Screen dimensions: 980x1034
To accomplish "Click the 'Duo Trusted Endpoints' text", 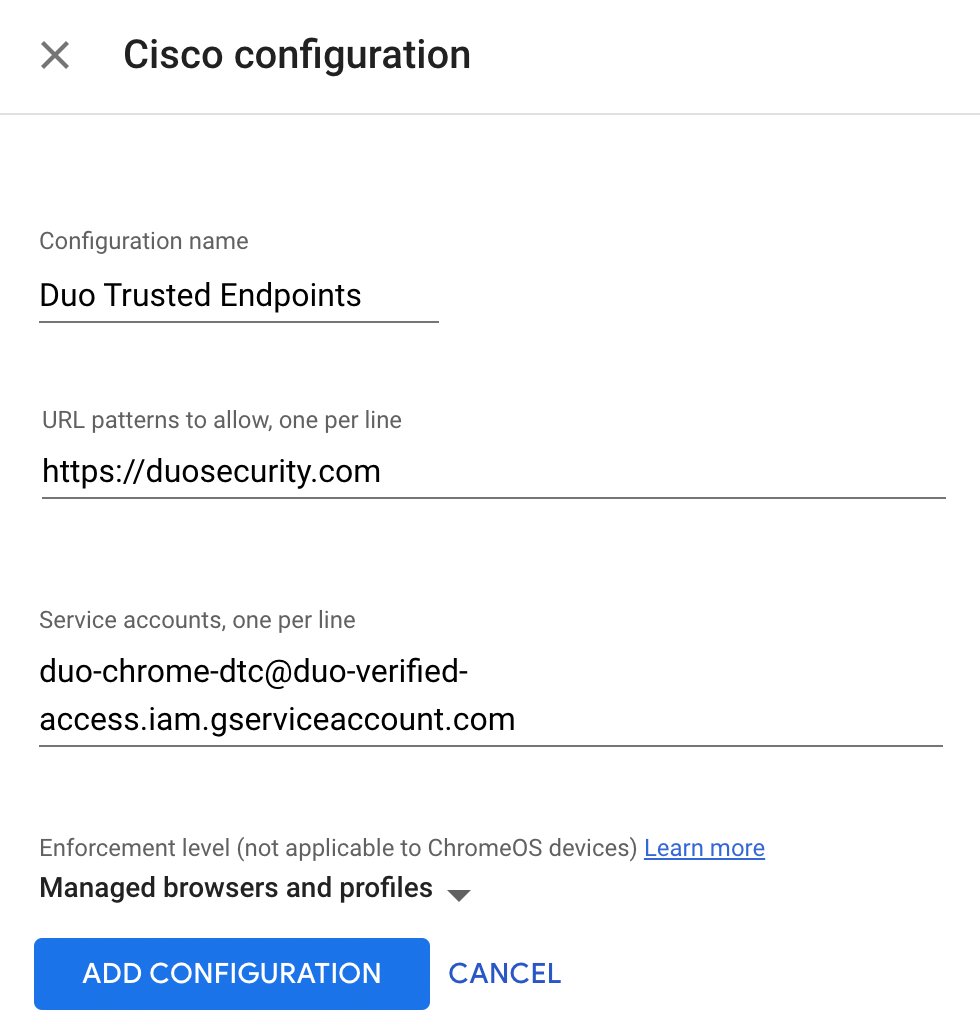I will (x=200, y=296).
